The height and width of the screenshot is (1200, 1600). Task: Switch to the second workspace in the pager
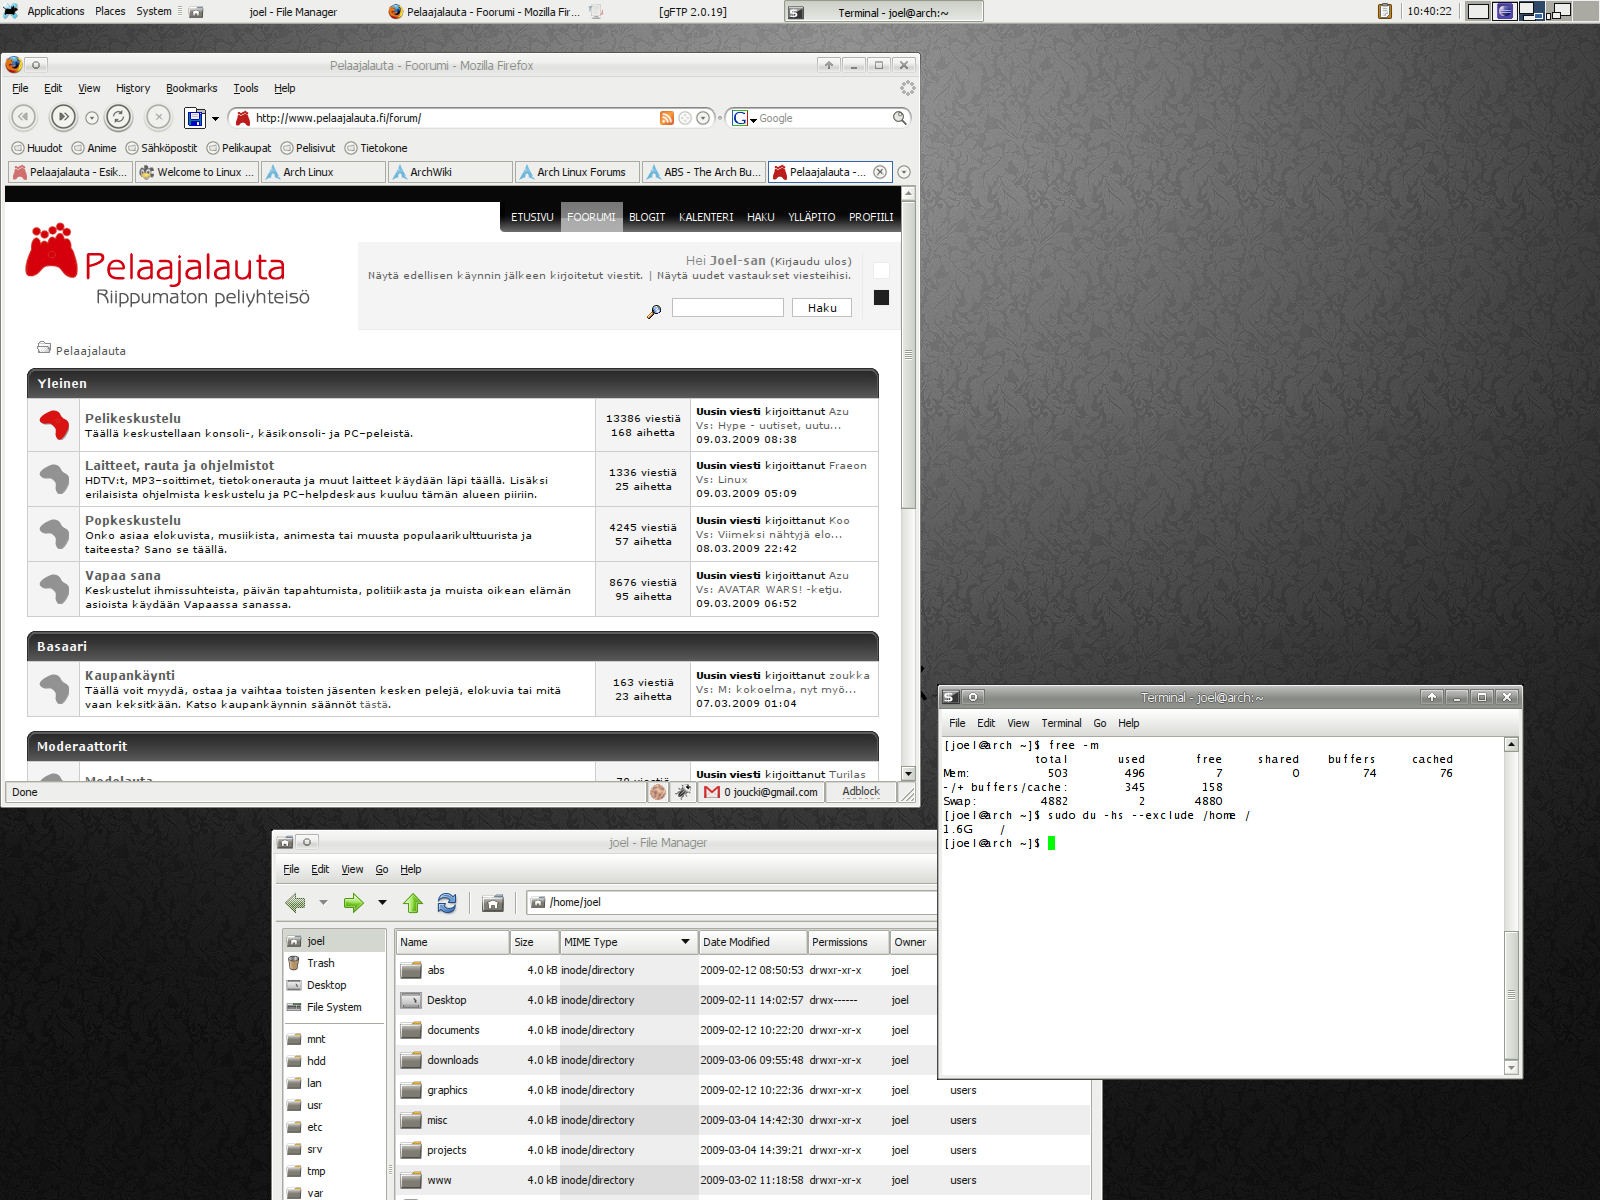[x=1505, y=11]
